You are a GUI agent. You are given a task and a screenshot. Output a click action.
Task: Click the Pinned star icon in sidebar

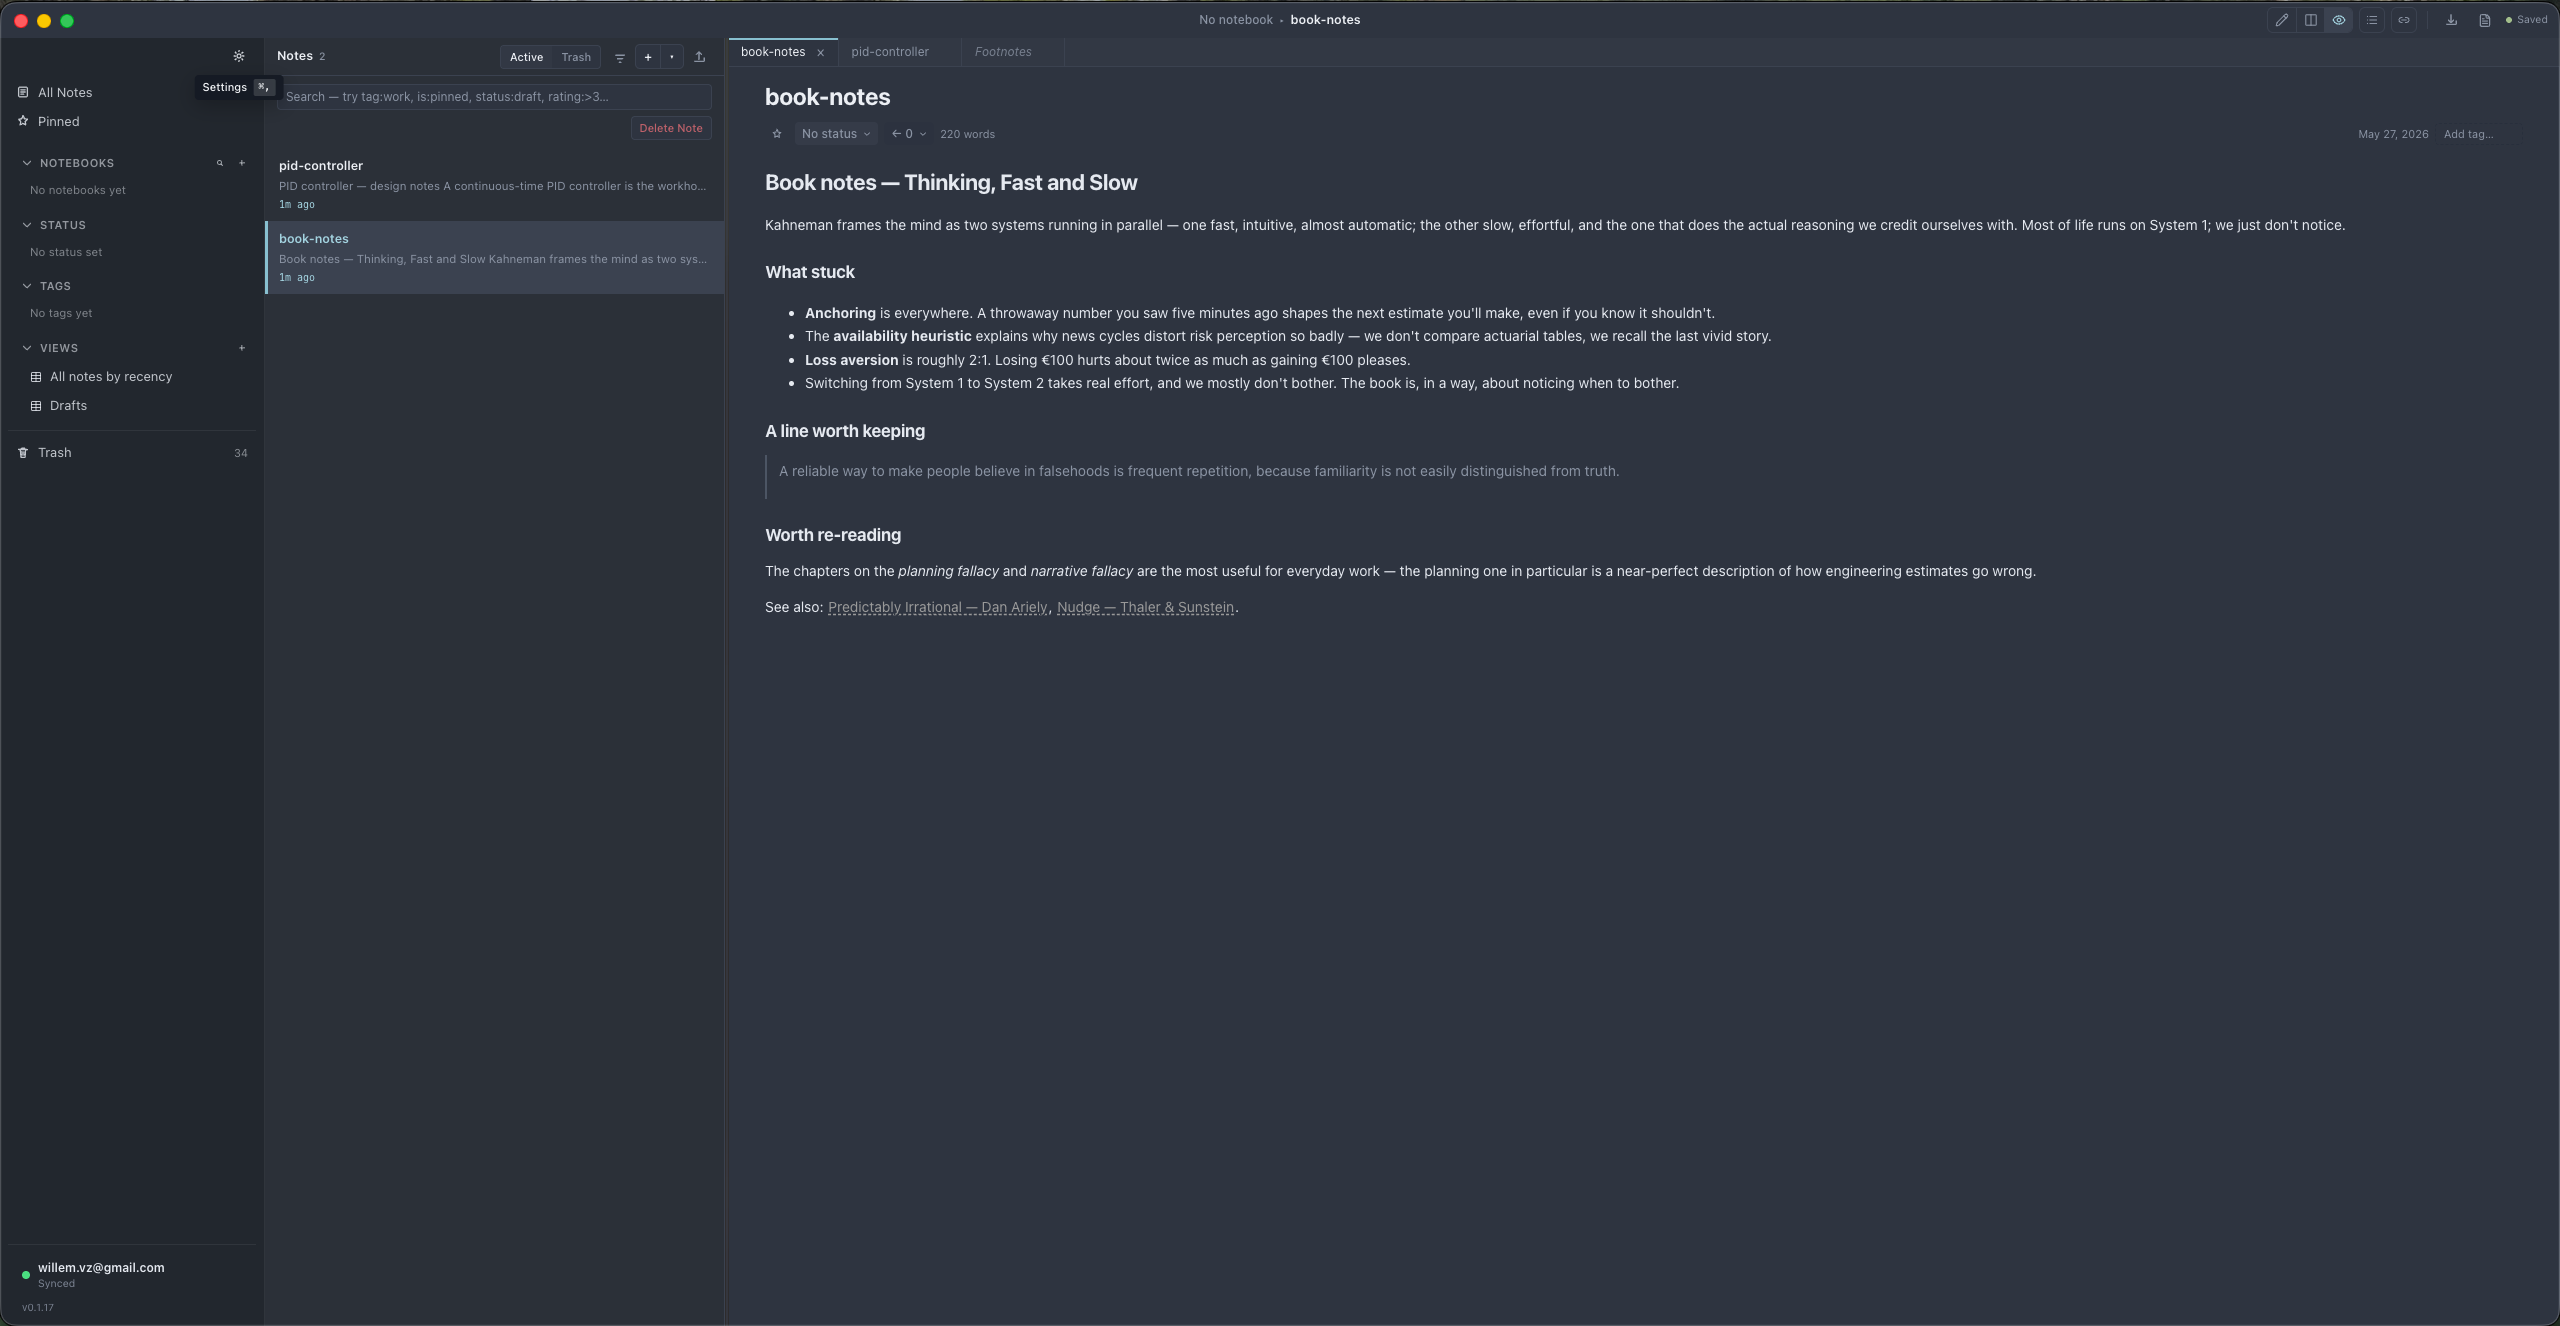tap(23, 121)
